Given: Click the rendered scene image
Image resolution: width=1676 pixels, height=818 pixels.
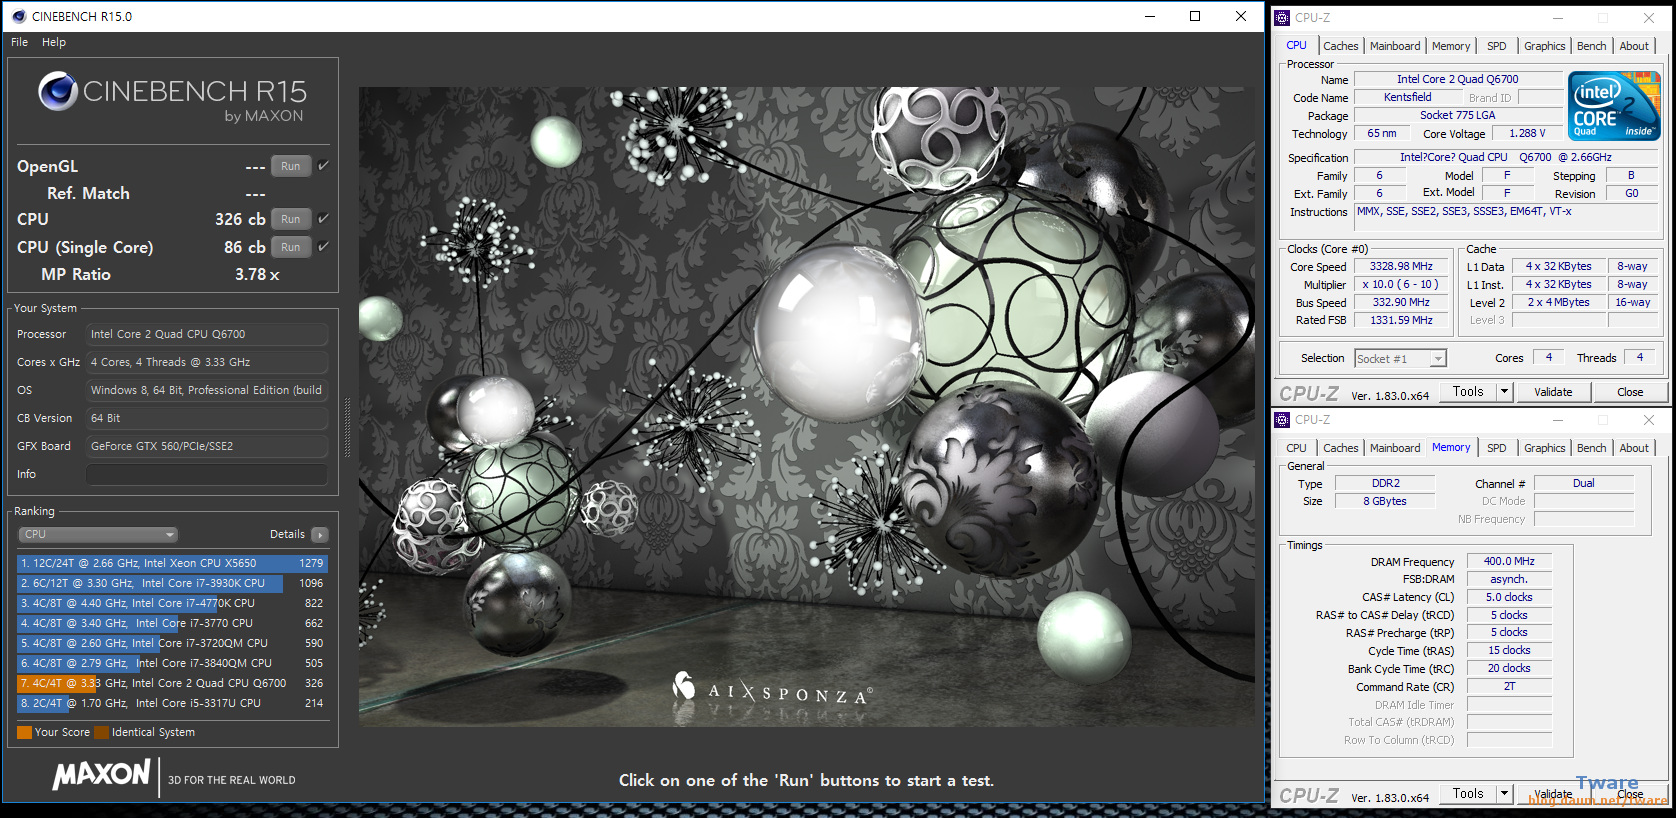Looking at the screenshot, I should pos(806,406).
